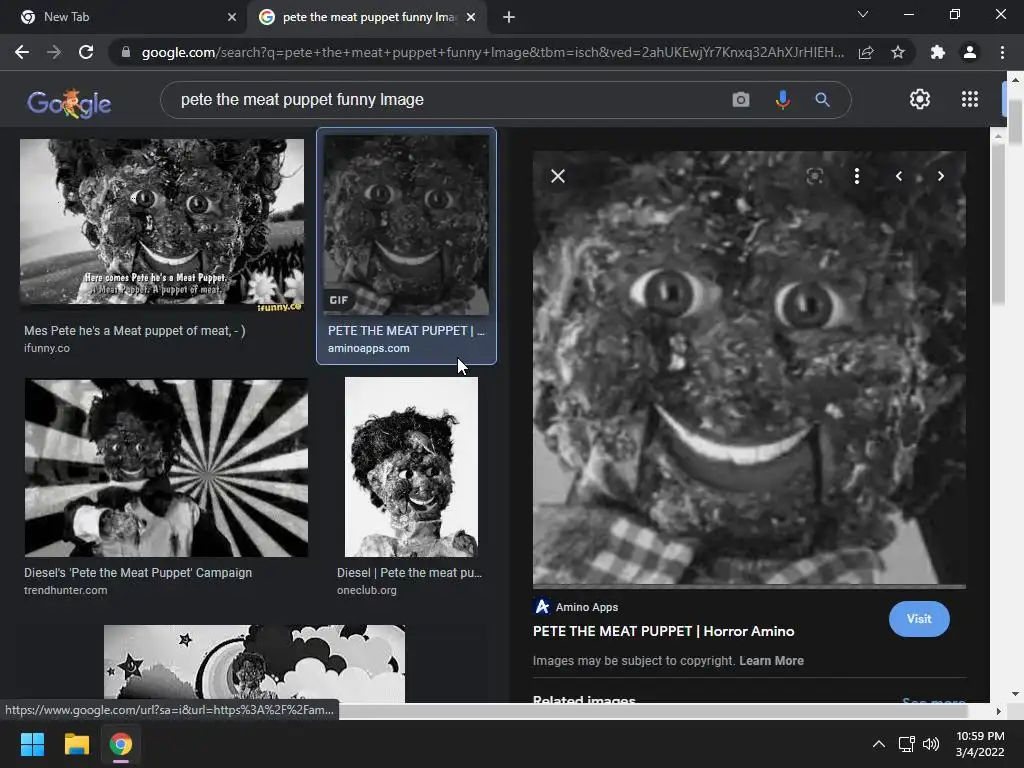Screen dimensions: 1024x768
Task: Open the Learn More copyright link
Action: click(771, 660)
